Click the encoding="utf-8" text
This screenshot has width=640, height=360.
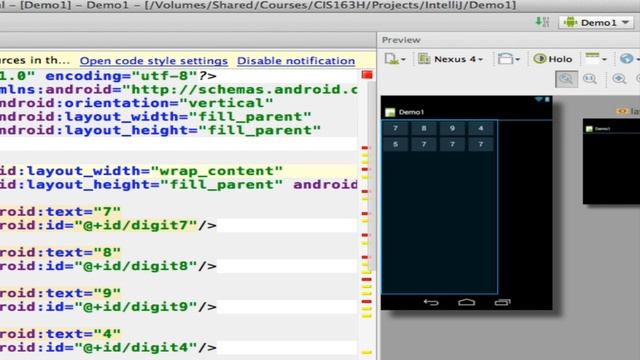coord(122,76)
